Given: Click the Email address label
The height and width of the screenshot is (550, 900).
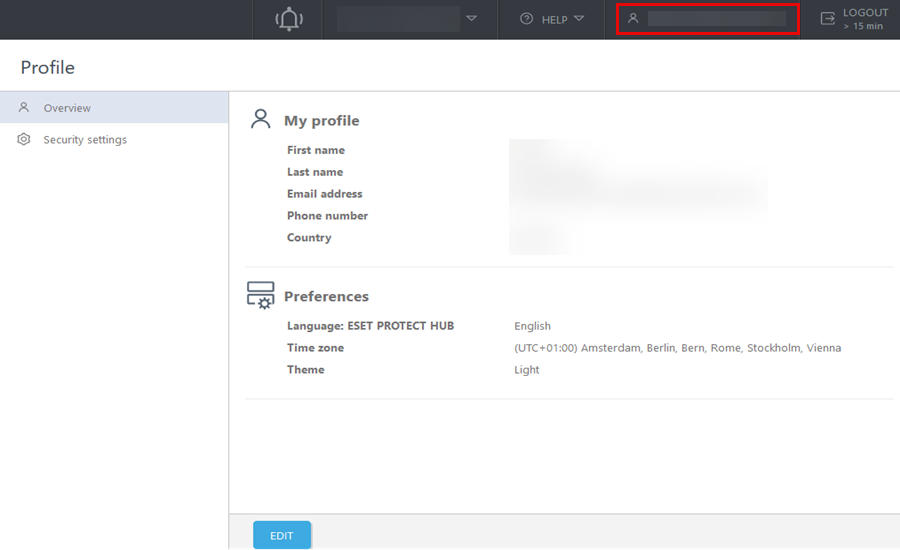Looking at the screenshot, I should point(324,194).
